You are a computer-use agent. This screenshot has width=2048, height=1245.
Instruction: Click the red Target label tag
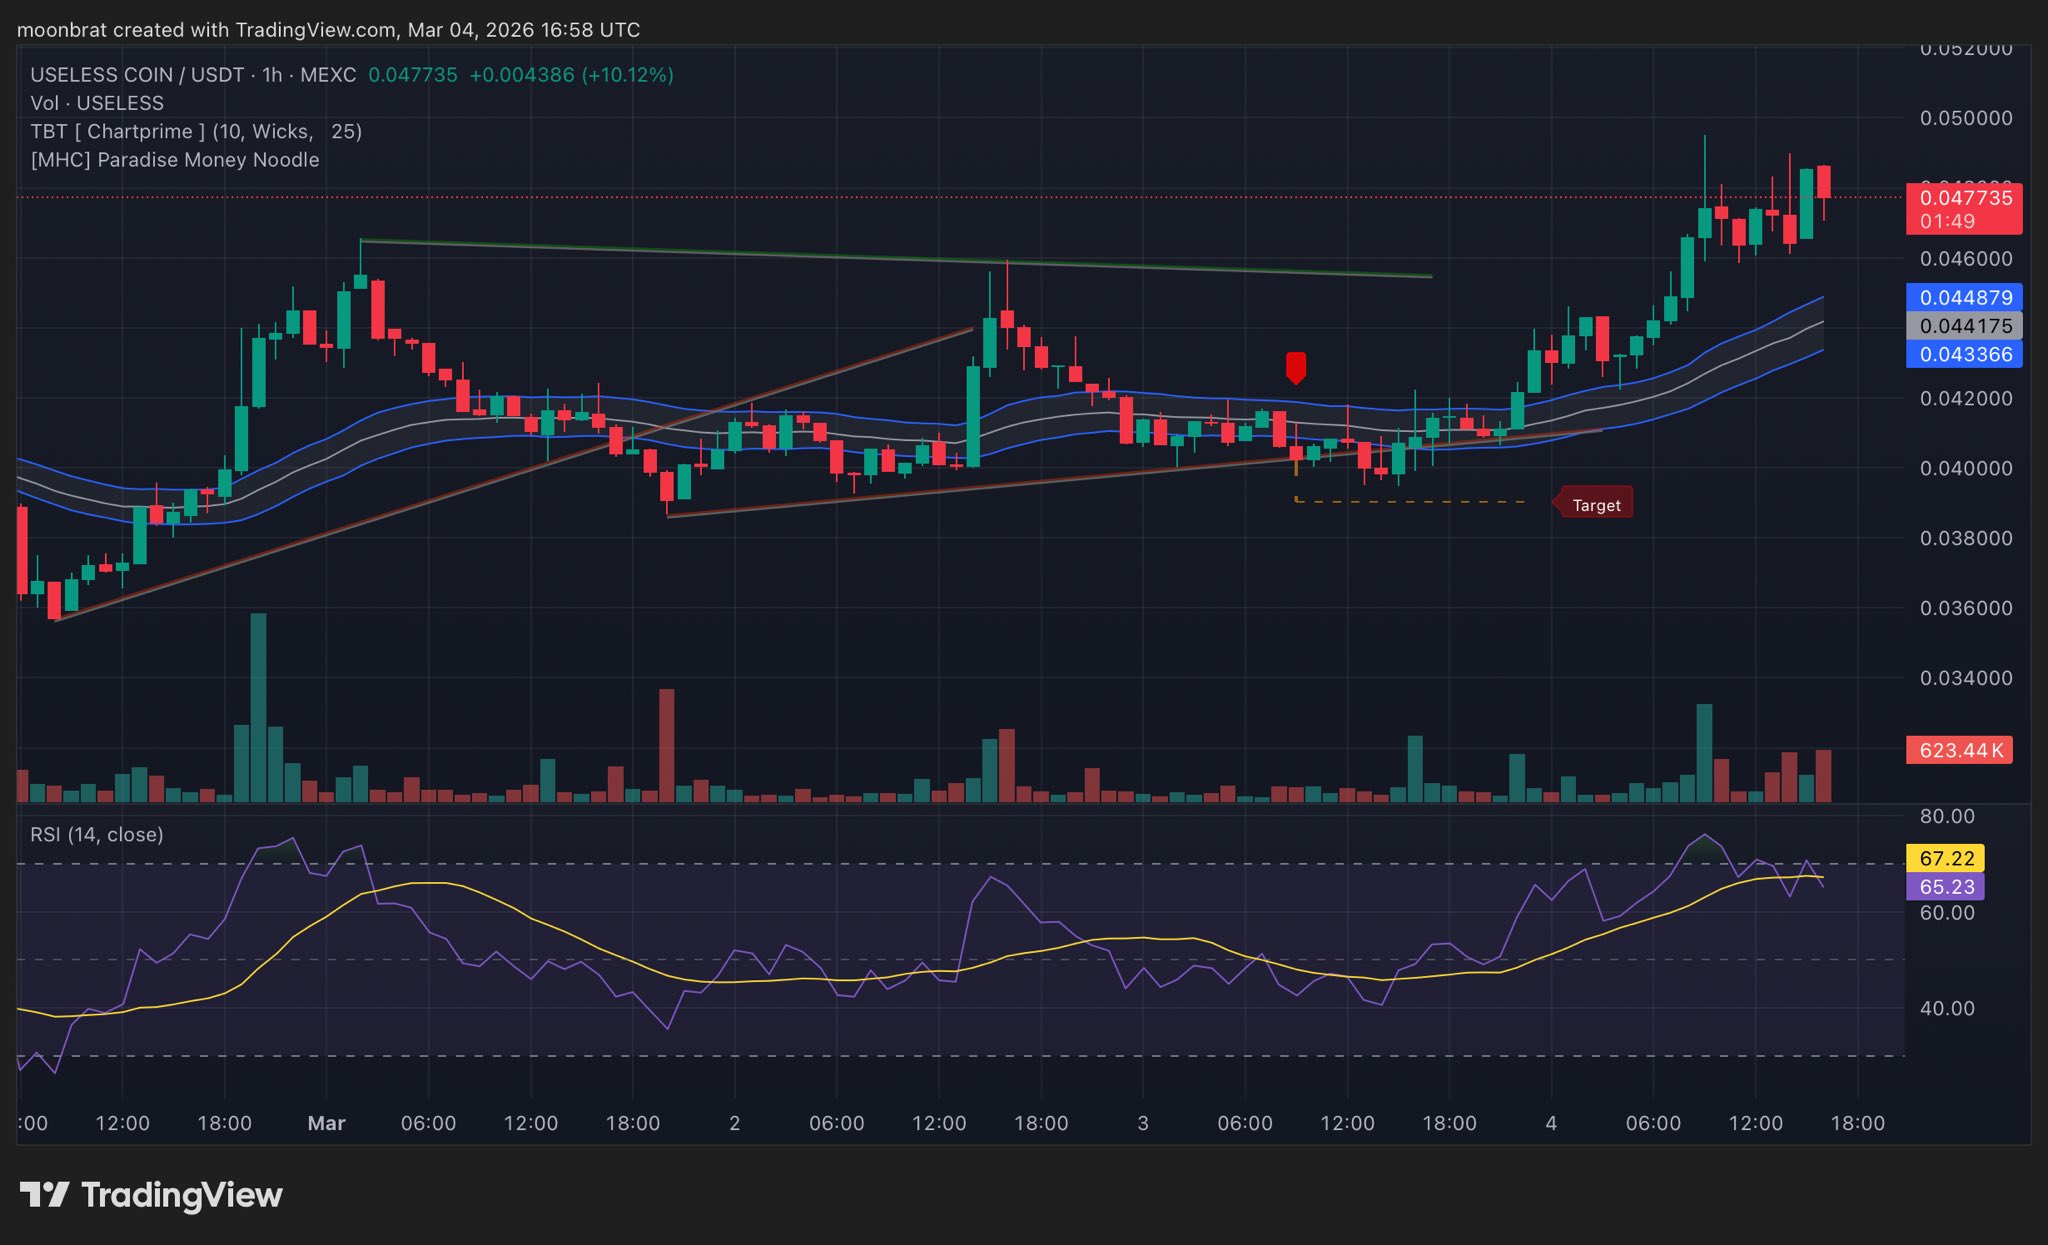1595,505
